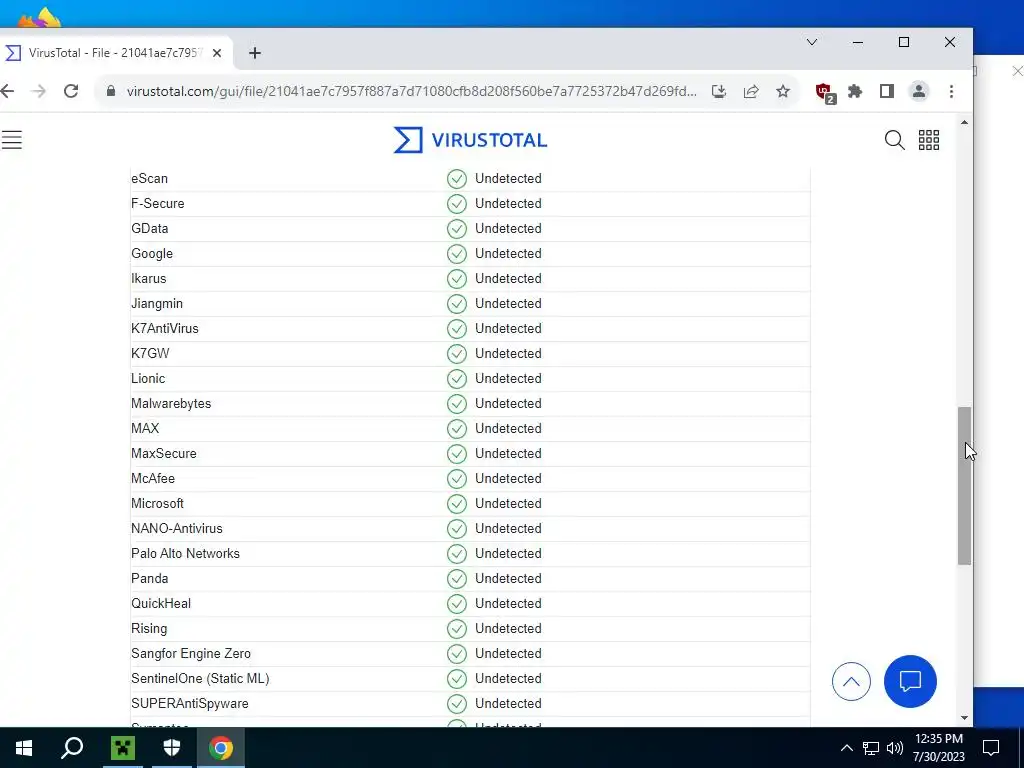This screenshot has height=768, width=1024.
Task: Open the VirusTotal hamburger menu
Action: 11,140
